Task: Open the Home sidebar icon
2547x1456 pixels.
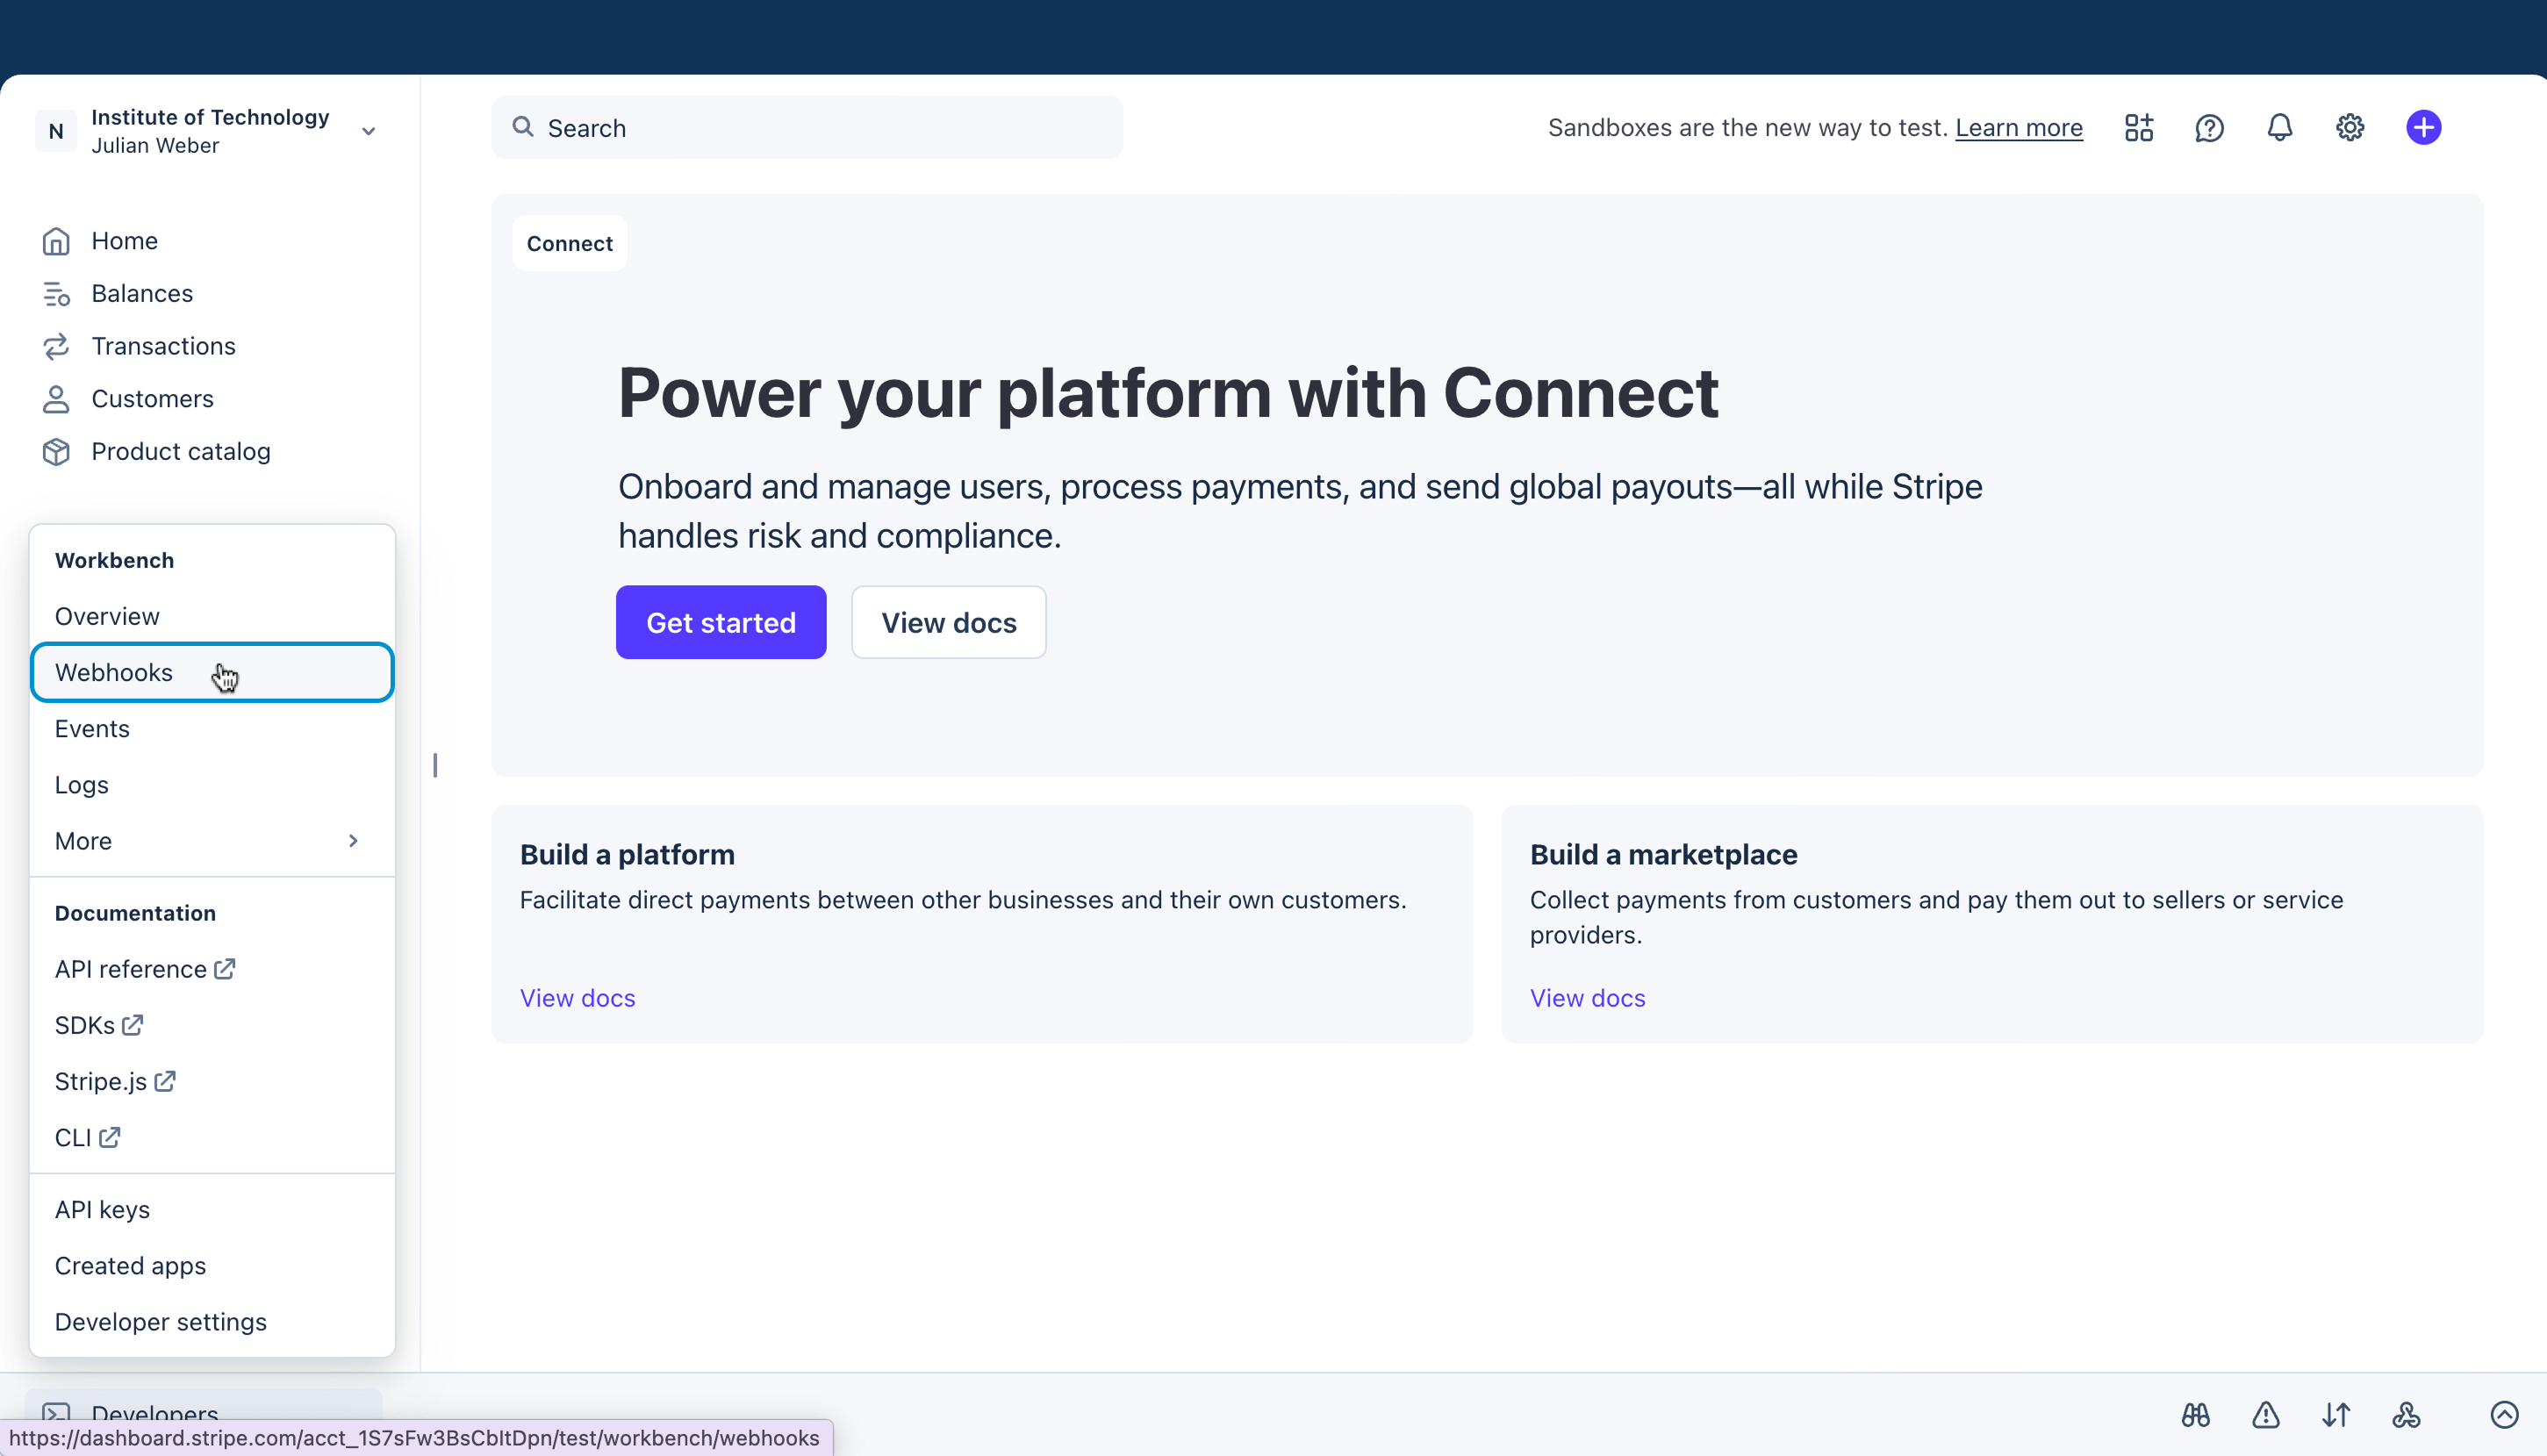Action: click(x=56, y=241)
